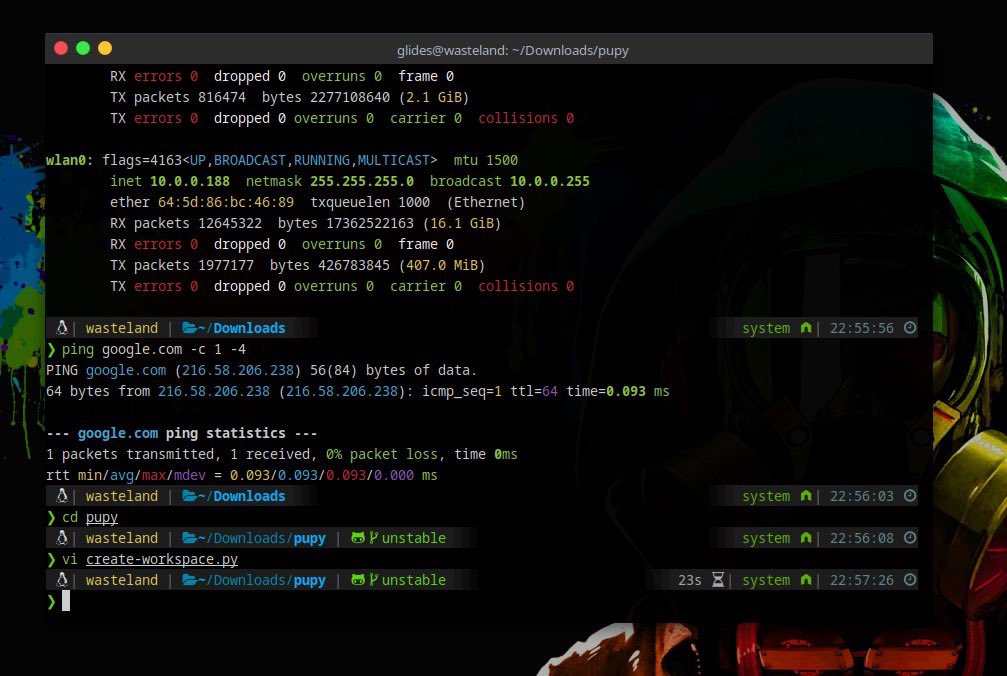Click the clock icon after 22:57:26
Image resolution: width=1007 pixels, height=676 pixels.
(x=909, y=580)
